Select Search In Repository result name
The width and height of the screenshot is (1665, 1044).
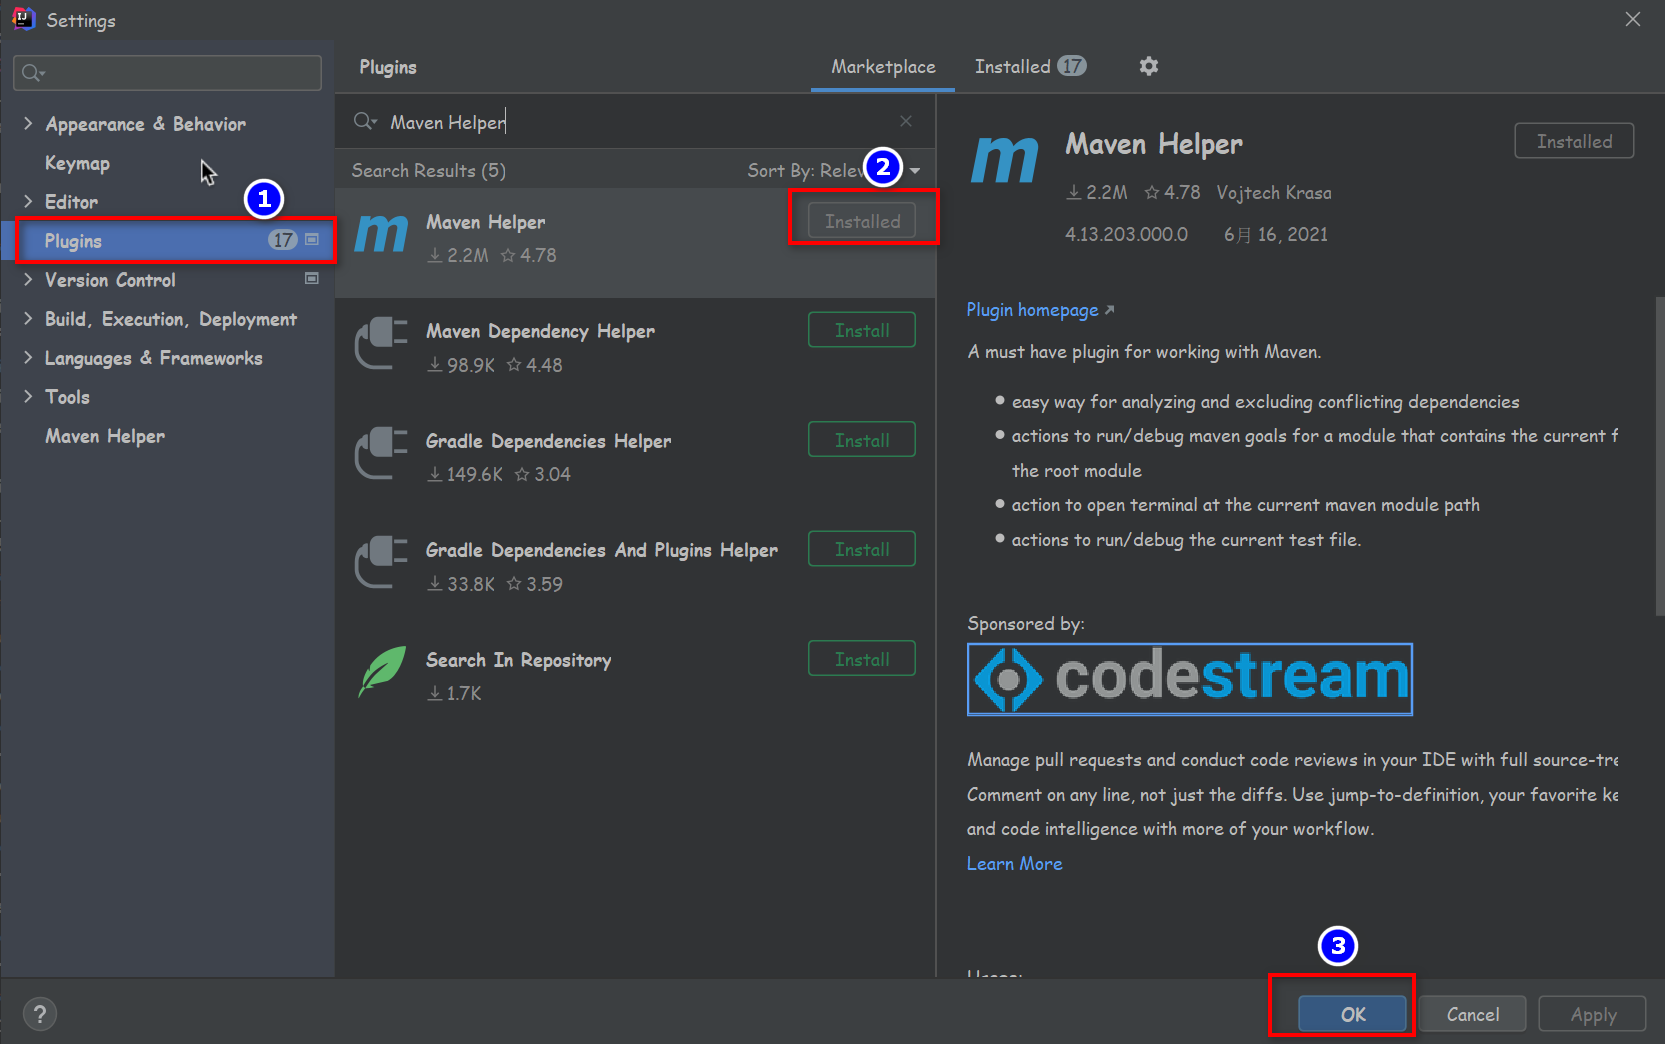click(518, 660)
